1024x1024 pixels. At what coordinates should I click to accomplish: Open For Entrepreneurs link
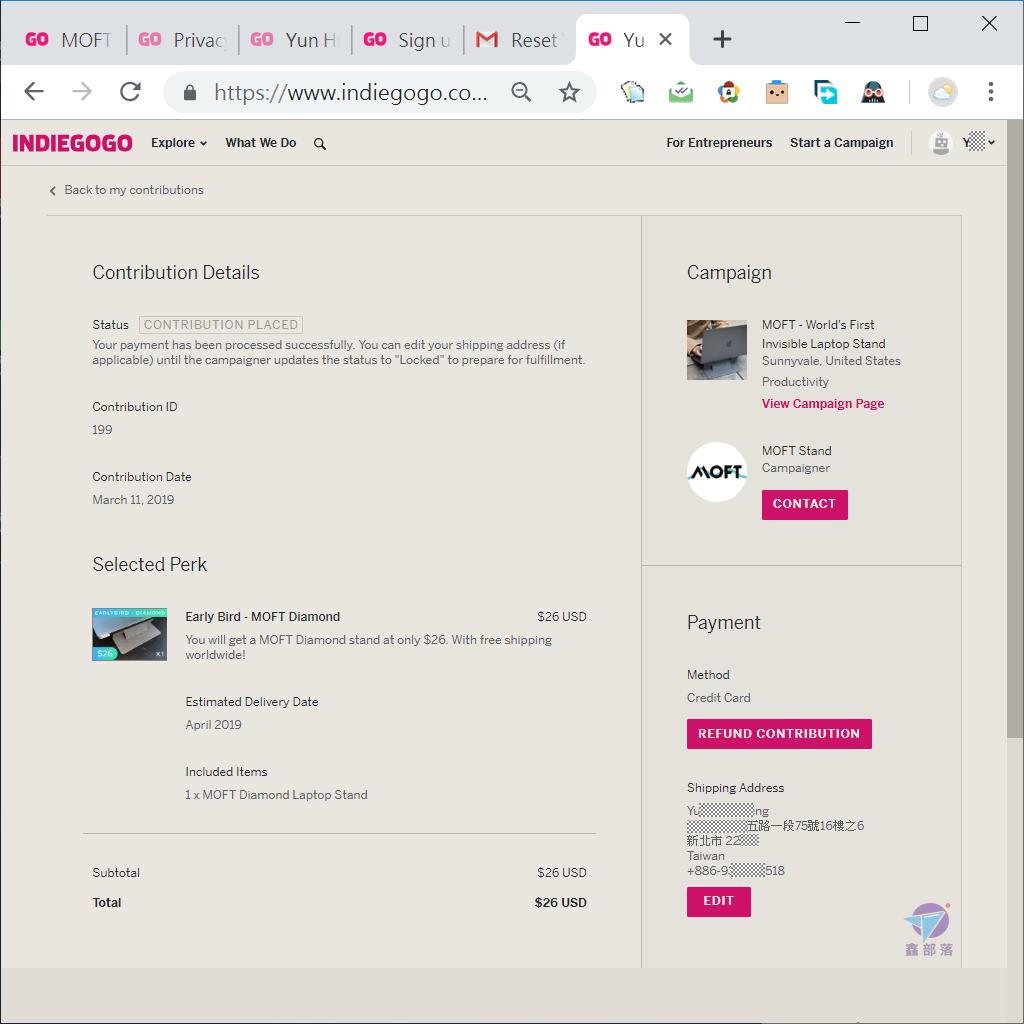pos(718,143)
